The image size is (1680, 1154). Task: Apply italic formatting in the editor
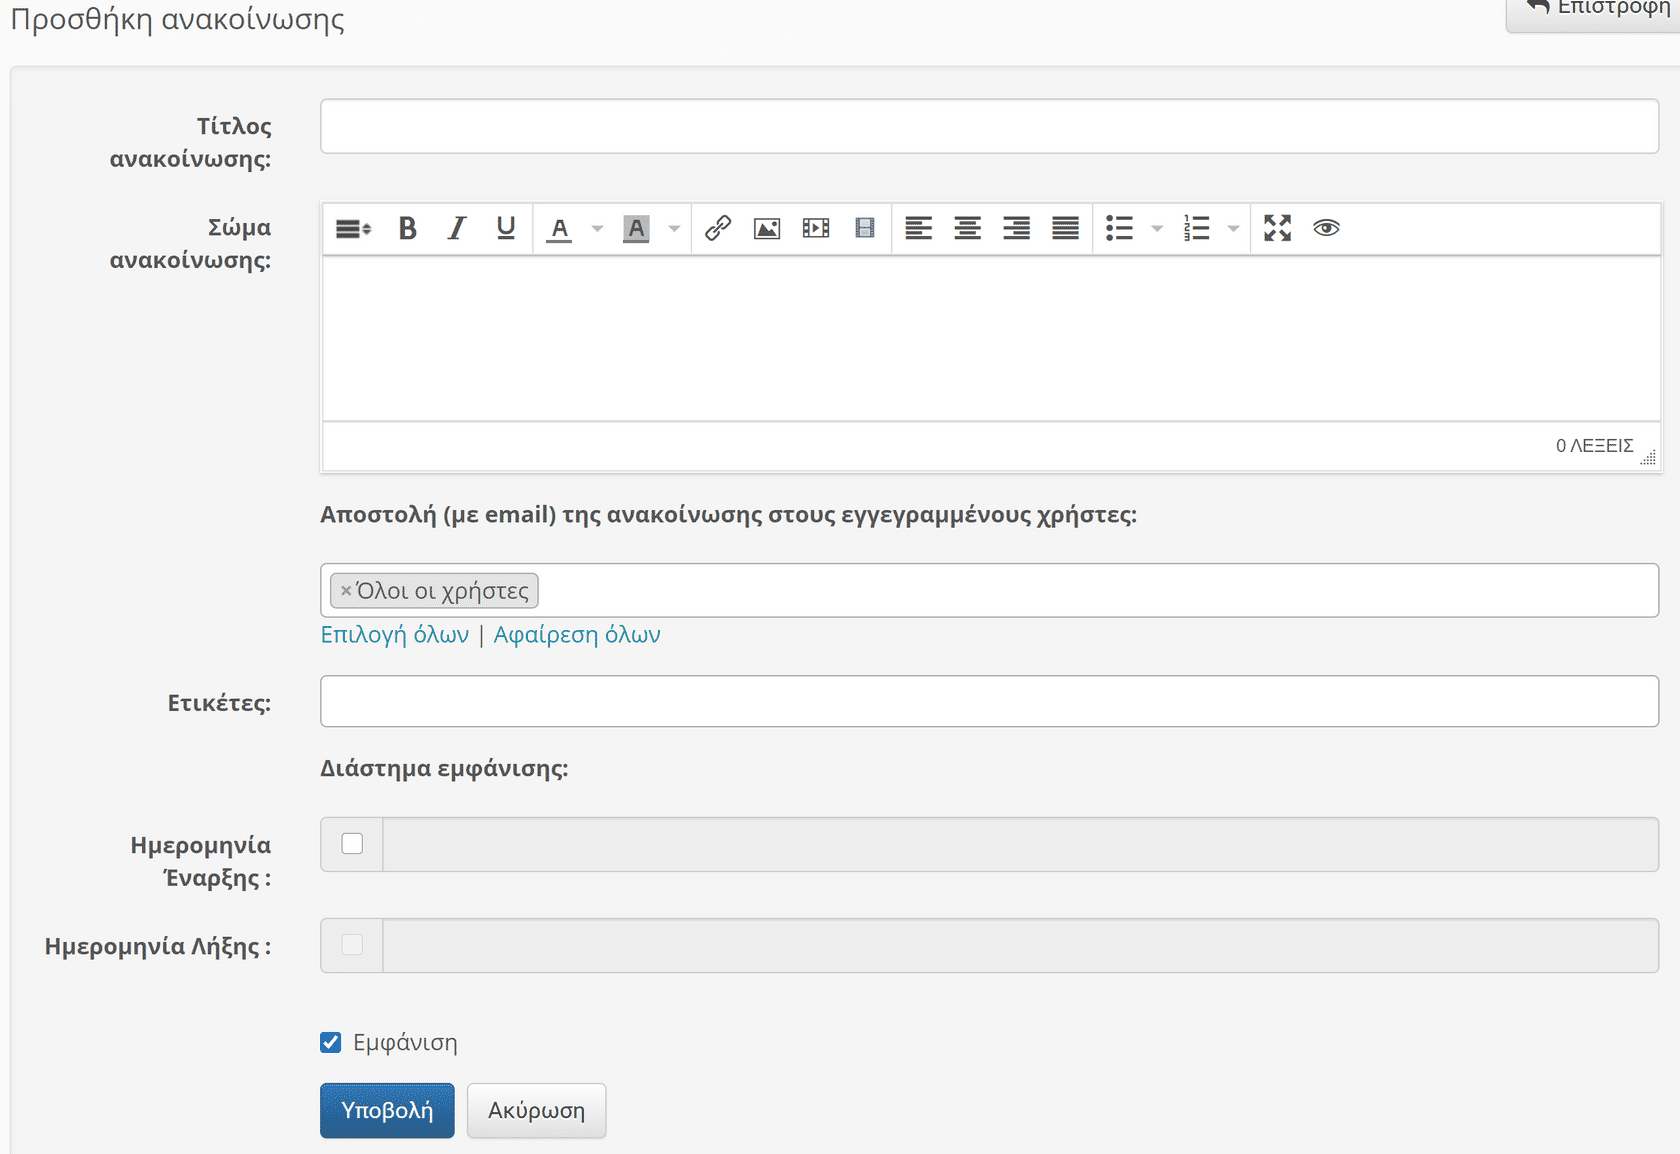tap(457, 229)
